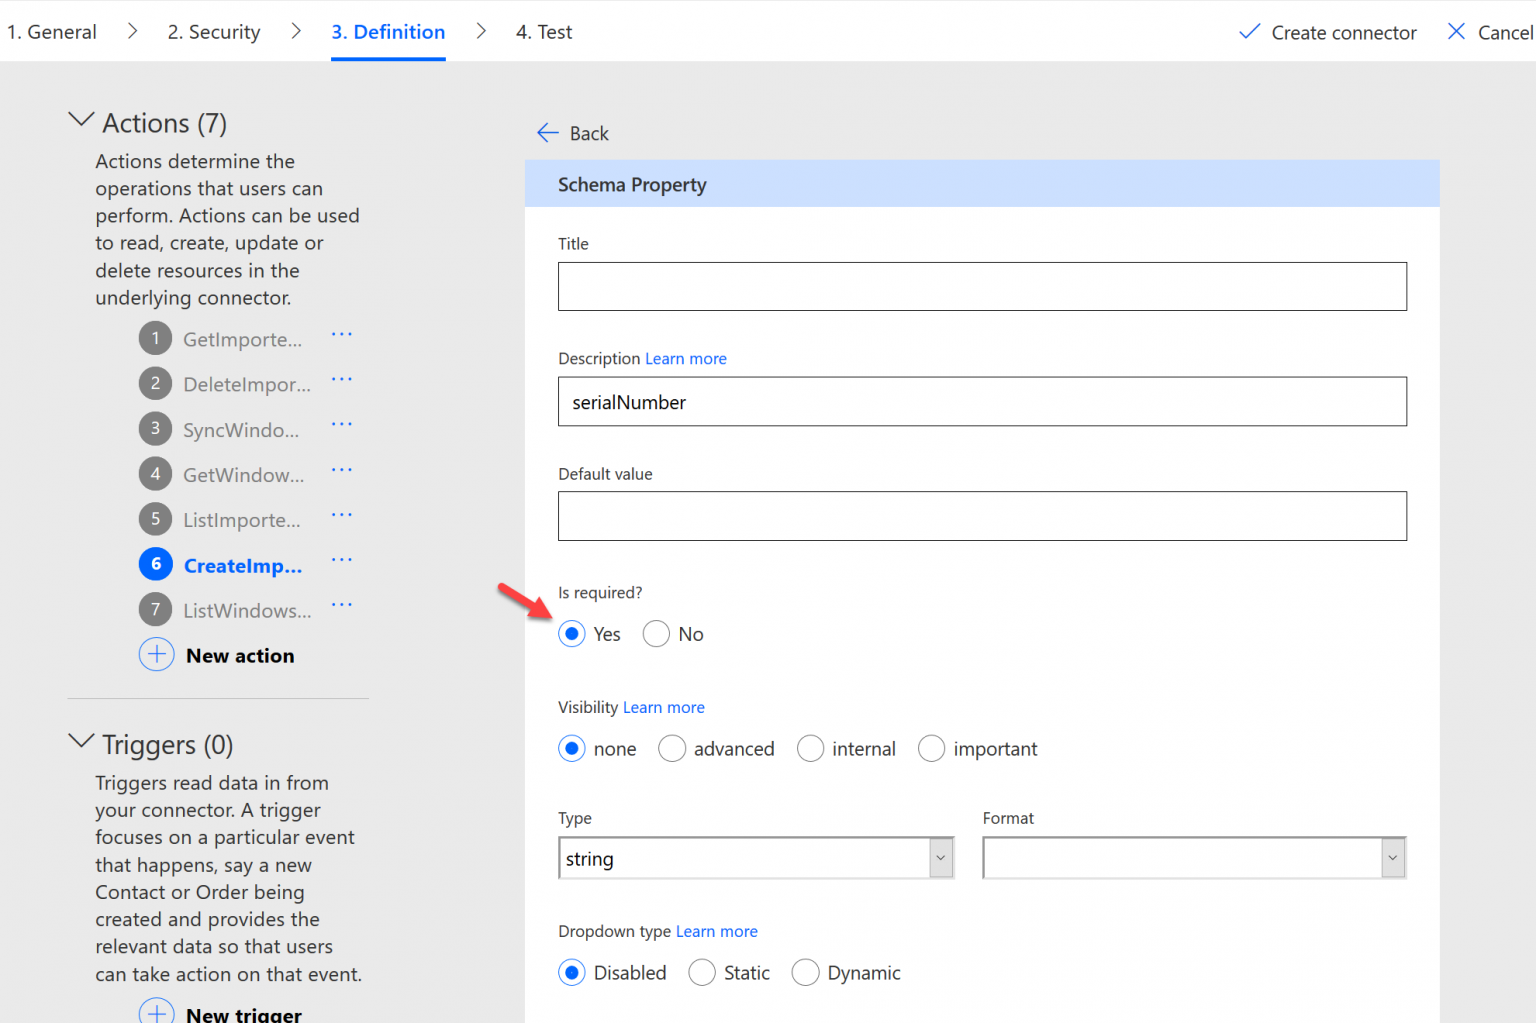Select the SyncWindo... action circle
The height and width of the screenshot is (1023, 1536).
click(156, 429)
